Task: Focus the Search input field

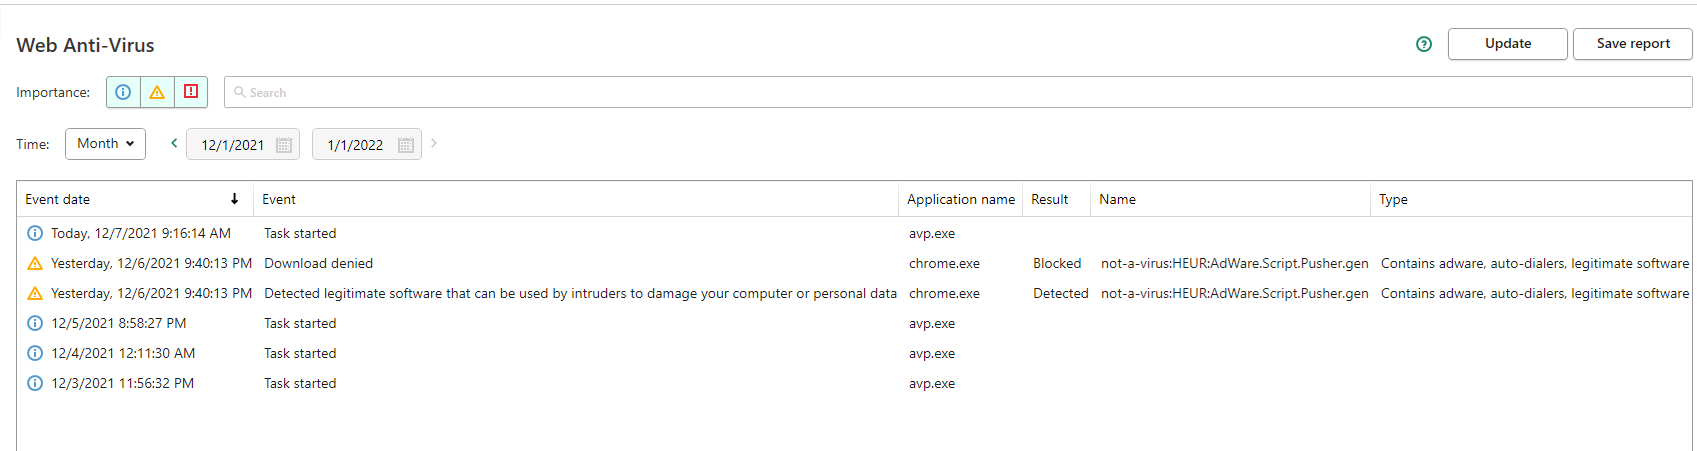Action: click(958, 92)
